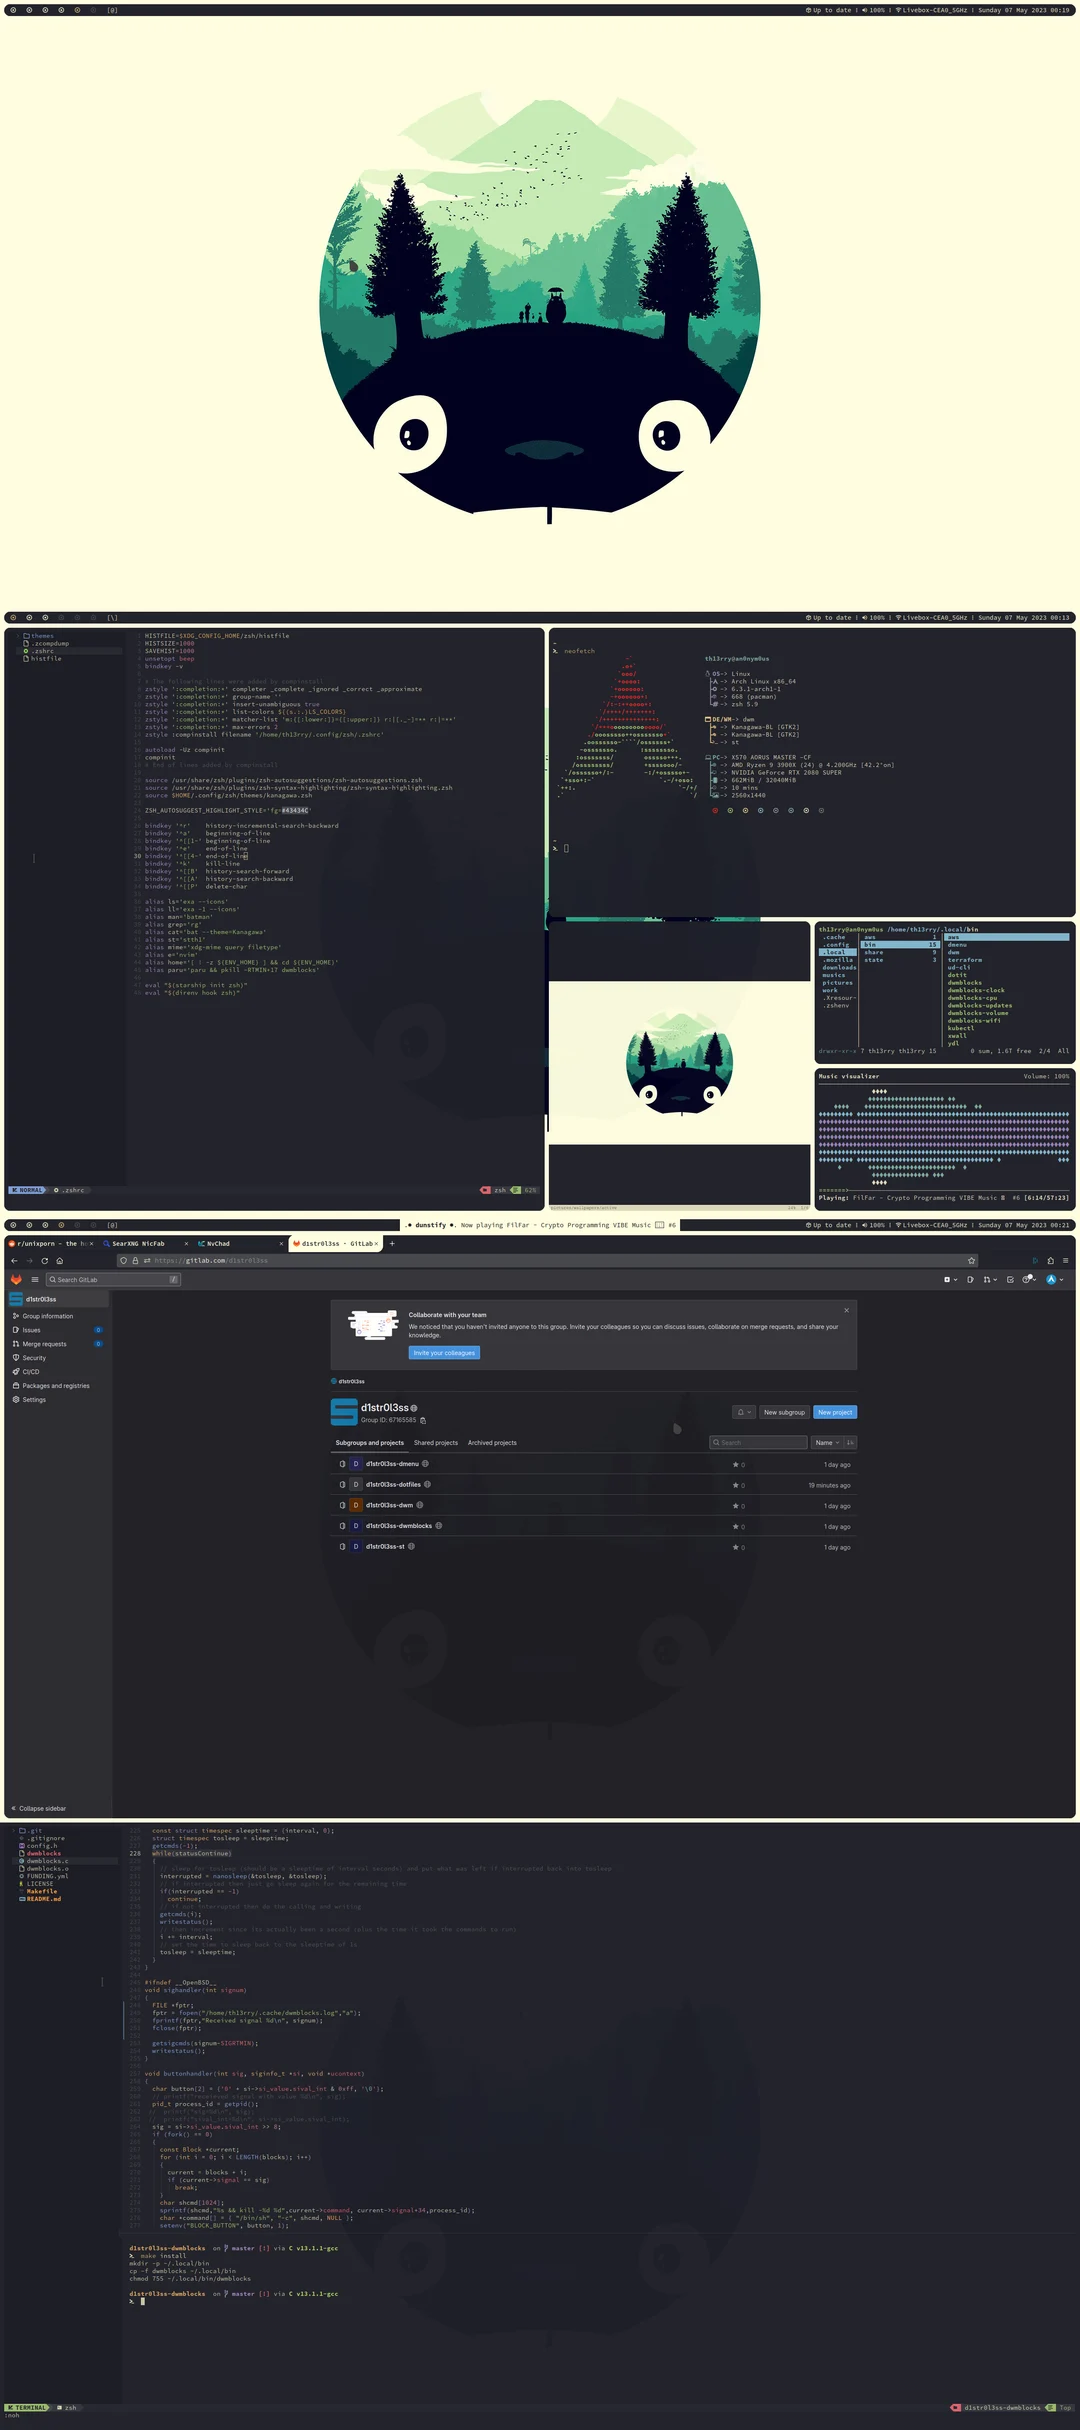Image resolution: width=1080 pixels, height=2430 pixels.
Task: Open the d1str0l3ss-st project
Action: [385, 1547]
